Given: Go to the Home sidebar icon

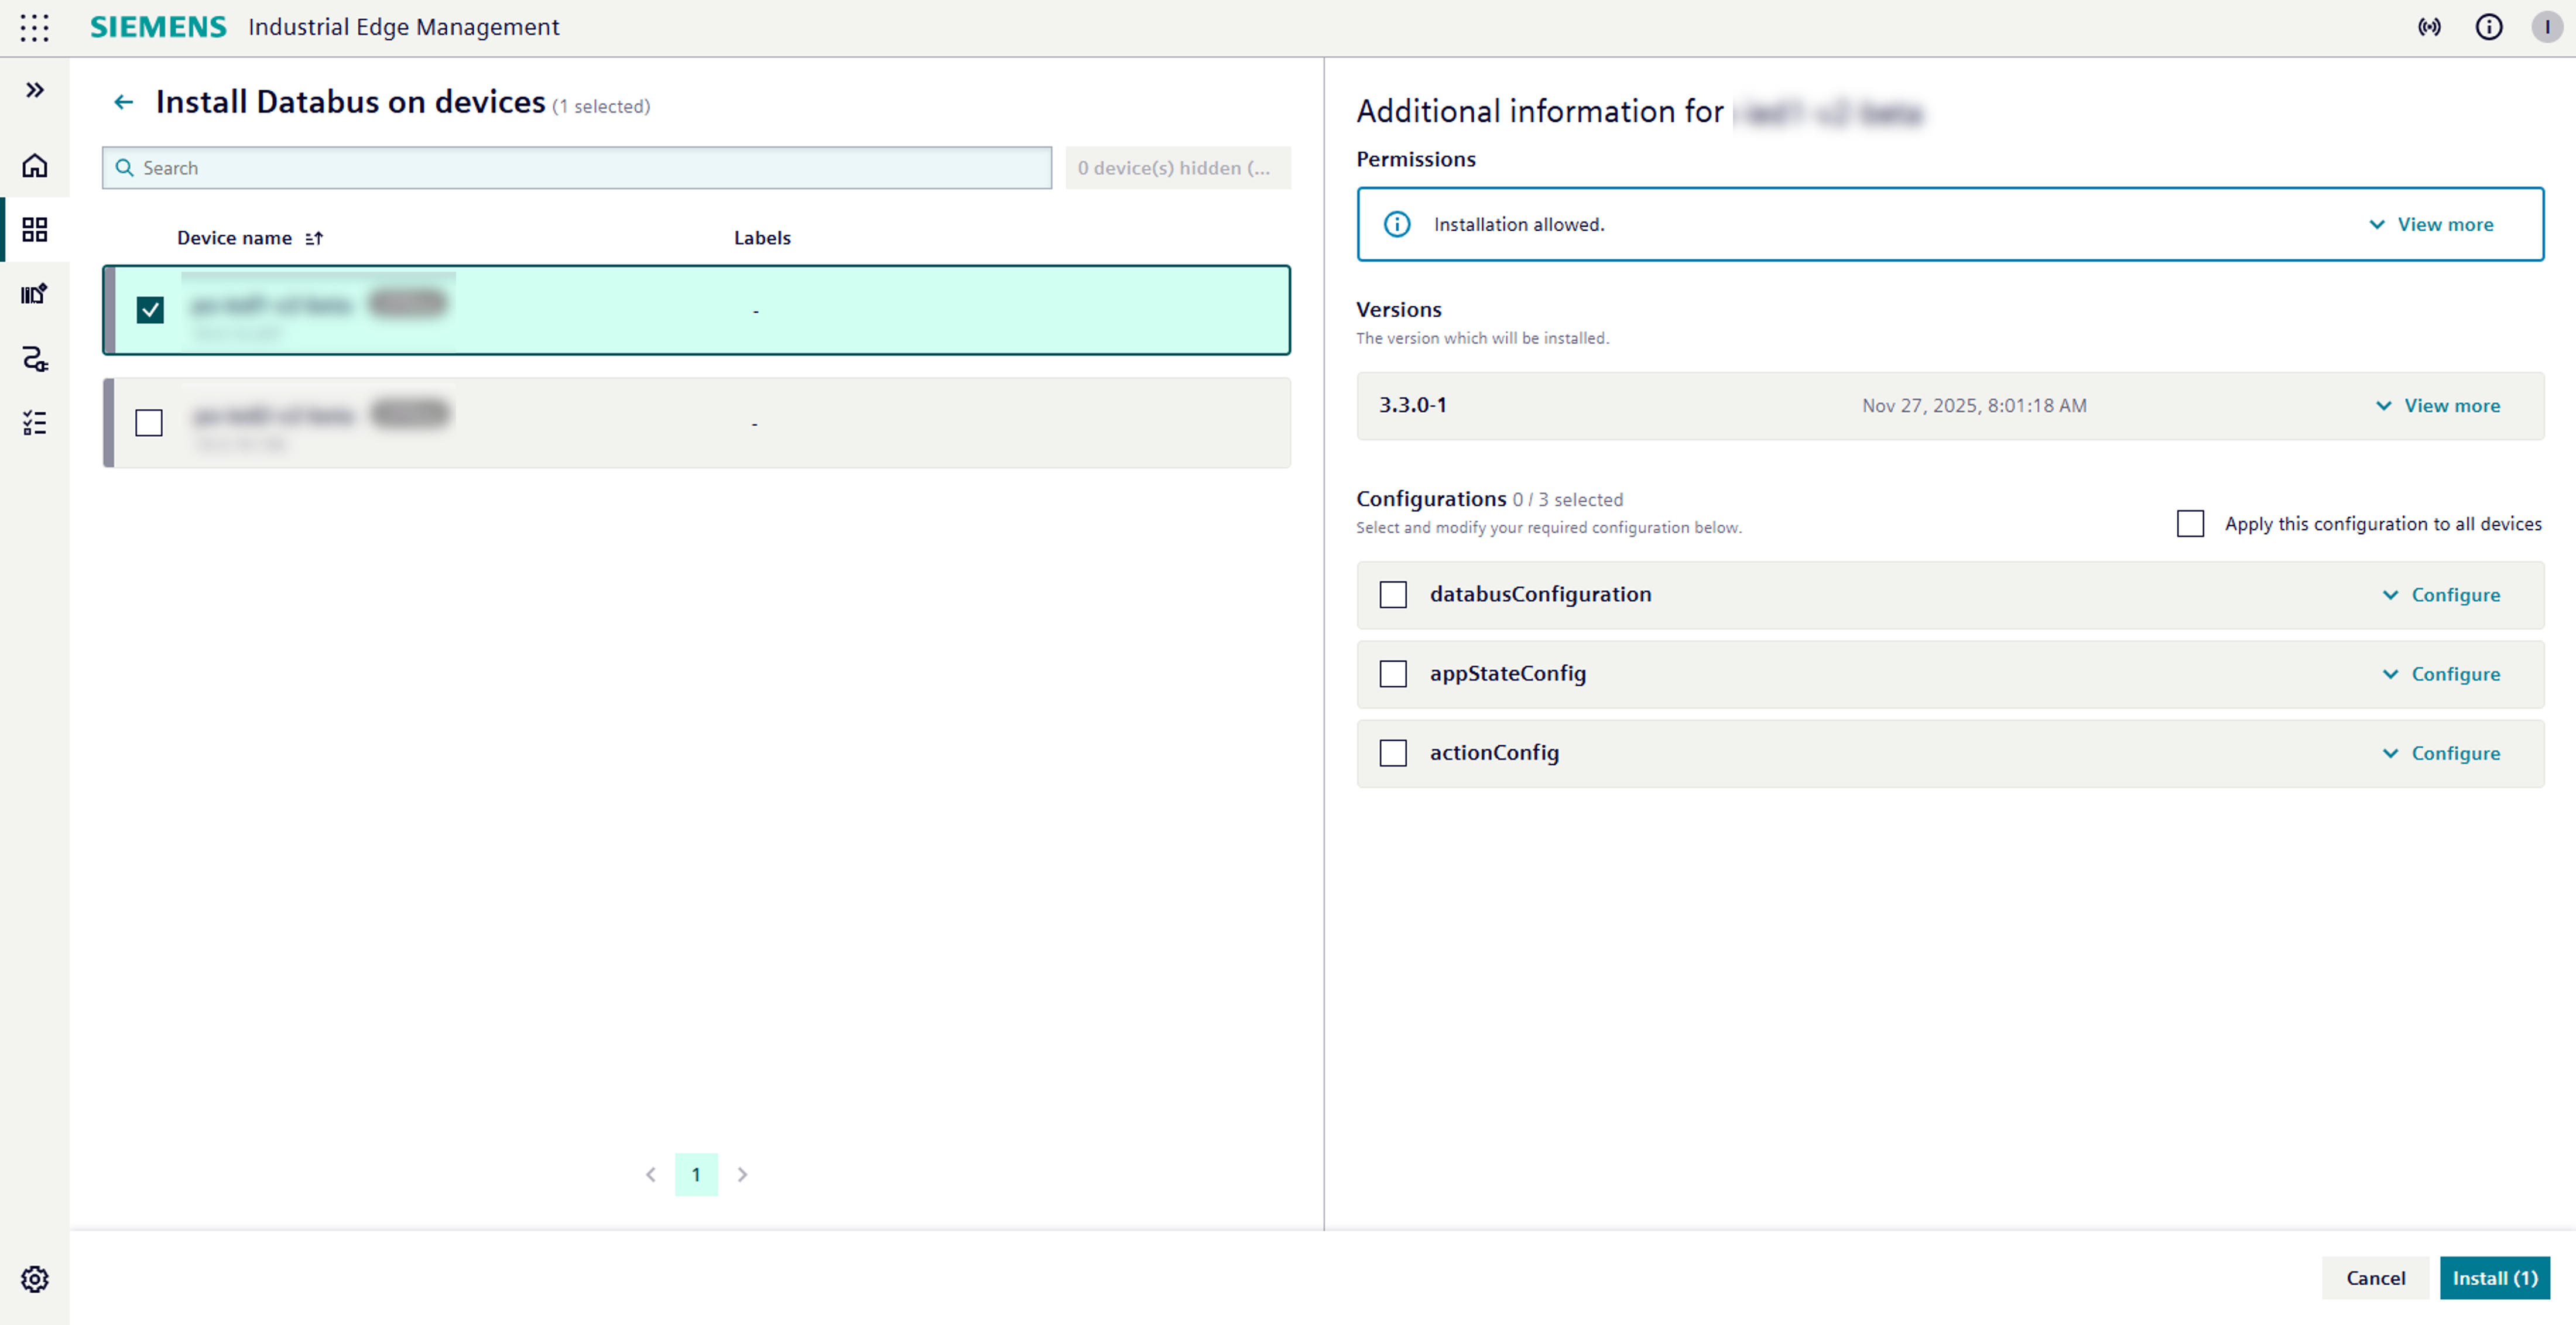Looking at the screenshot, I should point(35,165).
